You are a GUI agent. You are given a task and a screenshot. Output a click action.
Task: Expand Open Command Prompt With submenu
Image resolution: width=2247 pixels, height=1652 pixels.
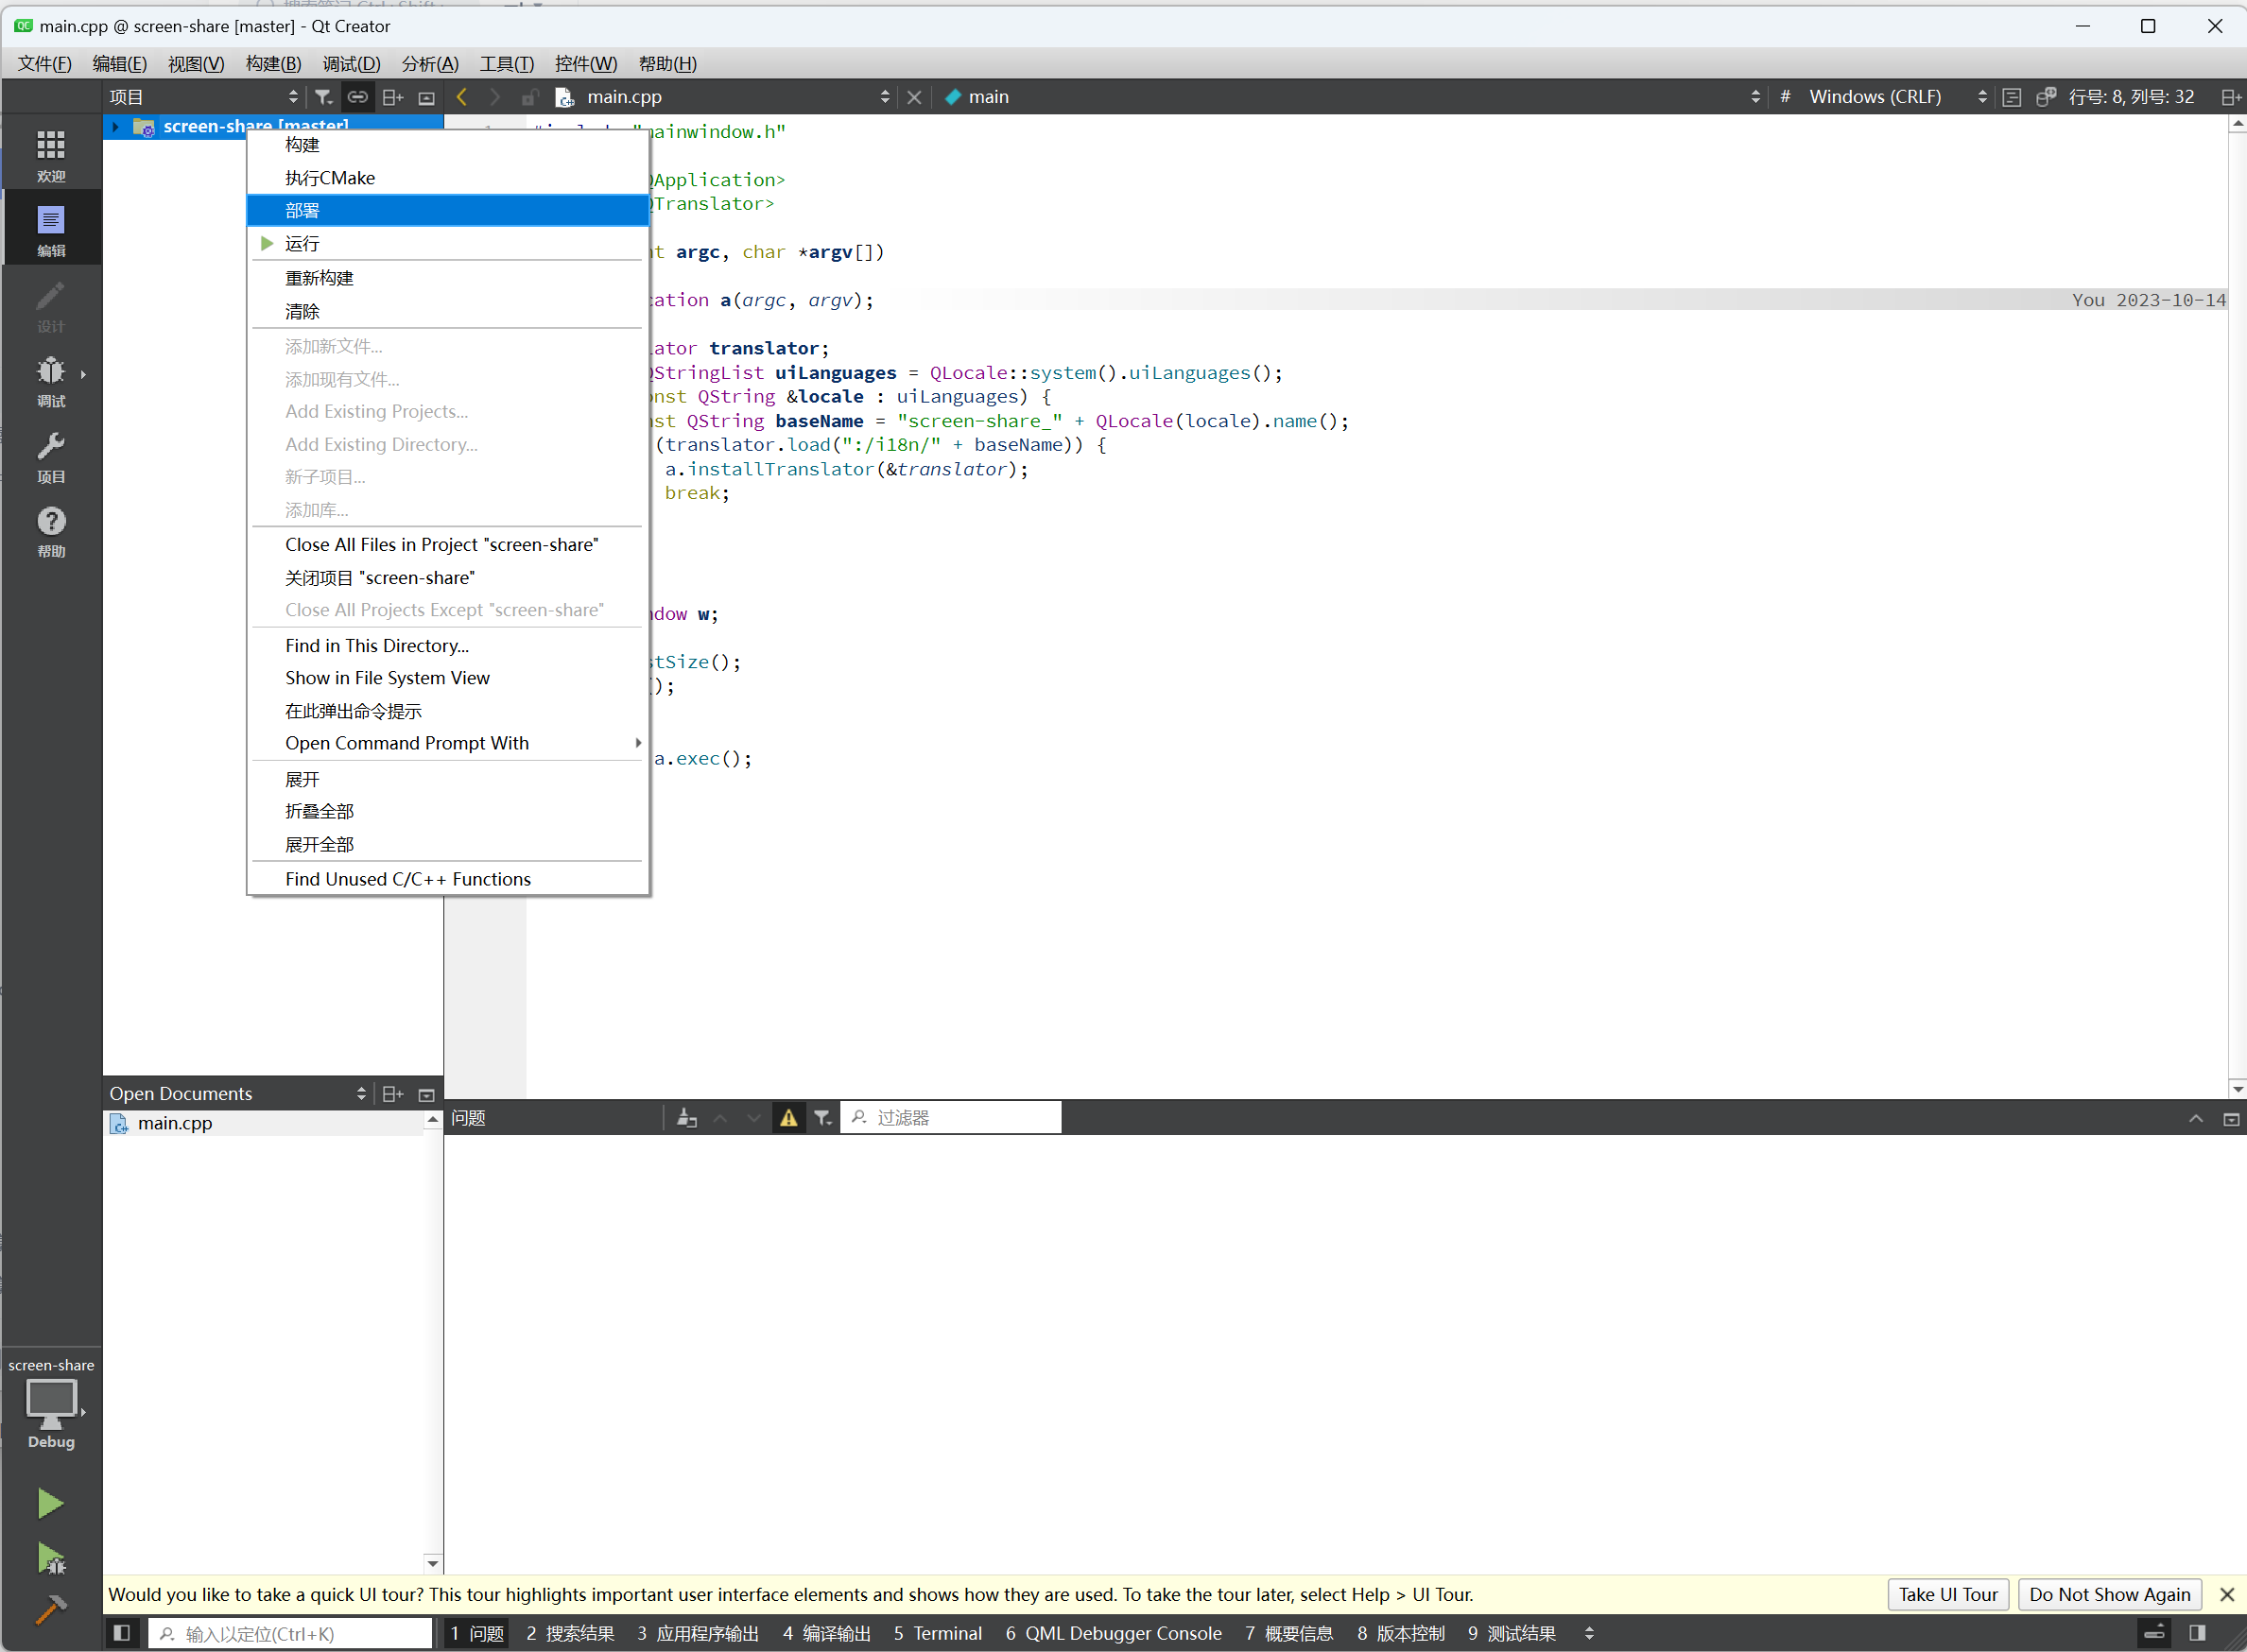click(448, 743)
